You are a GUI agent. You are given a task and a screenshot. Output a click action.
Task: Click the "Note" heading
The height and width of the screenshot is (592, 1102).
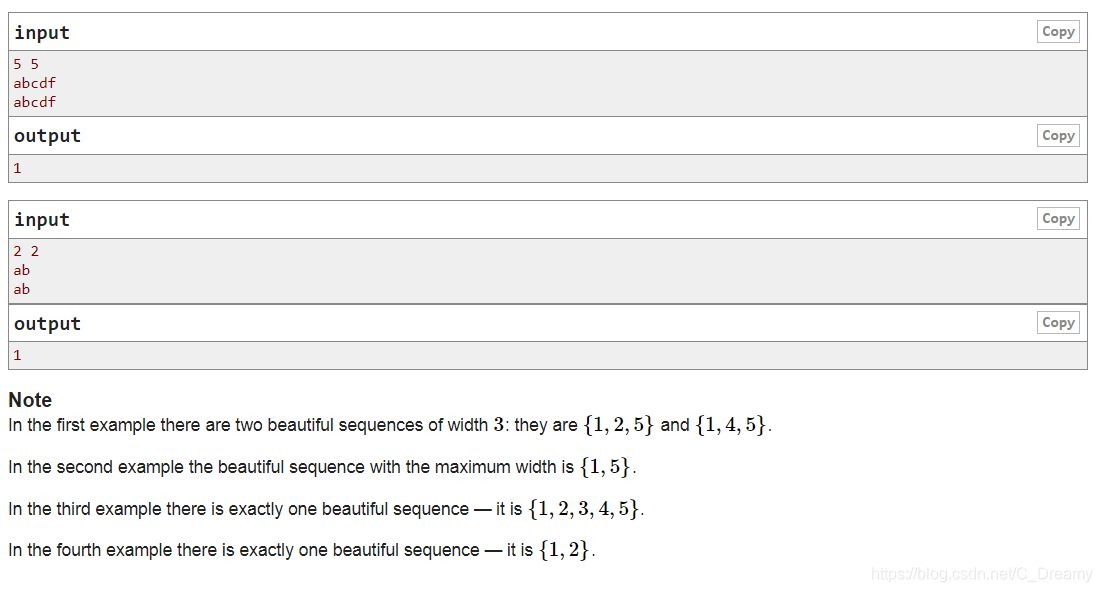(29, 399)
